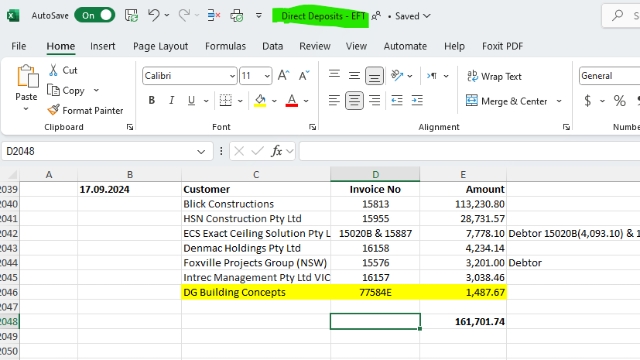Viewport: 640px width, 360px height.
Task: Click the Direct Deposits - EFT file name
Action: pyautogui.click(x=322, y=16)
